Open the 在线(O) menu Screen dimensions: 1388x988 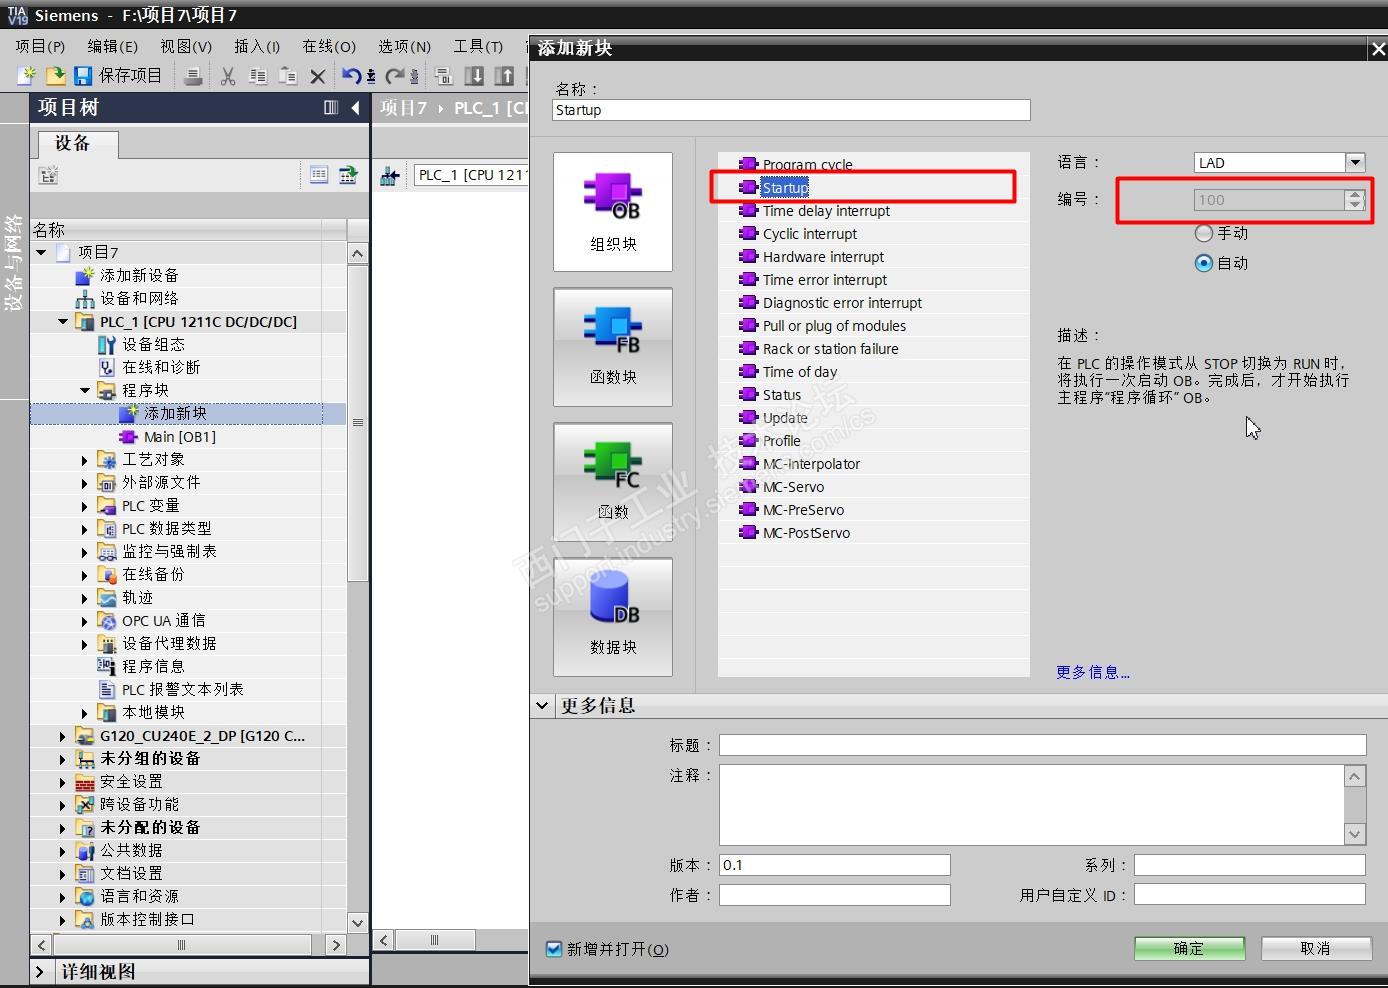[x=329, y=46]
